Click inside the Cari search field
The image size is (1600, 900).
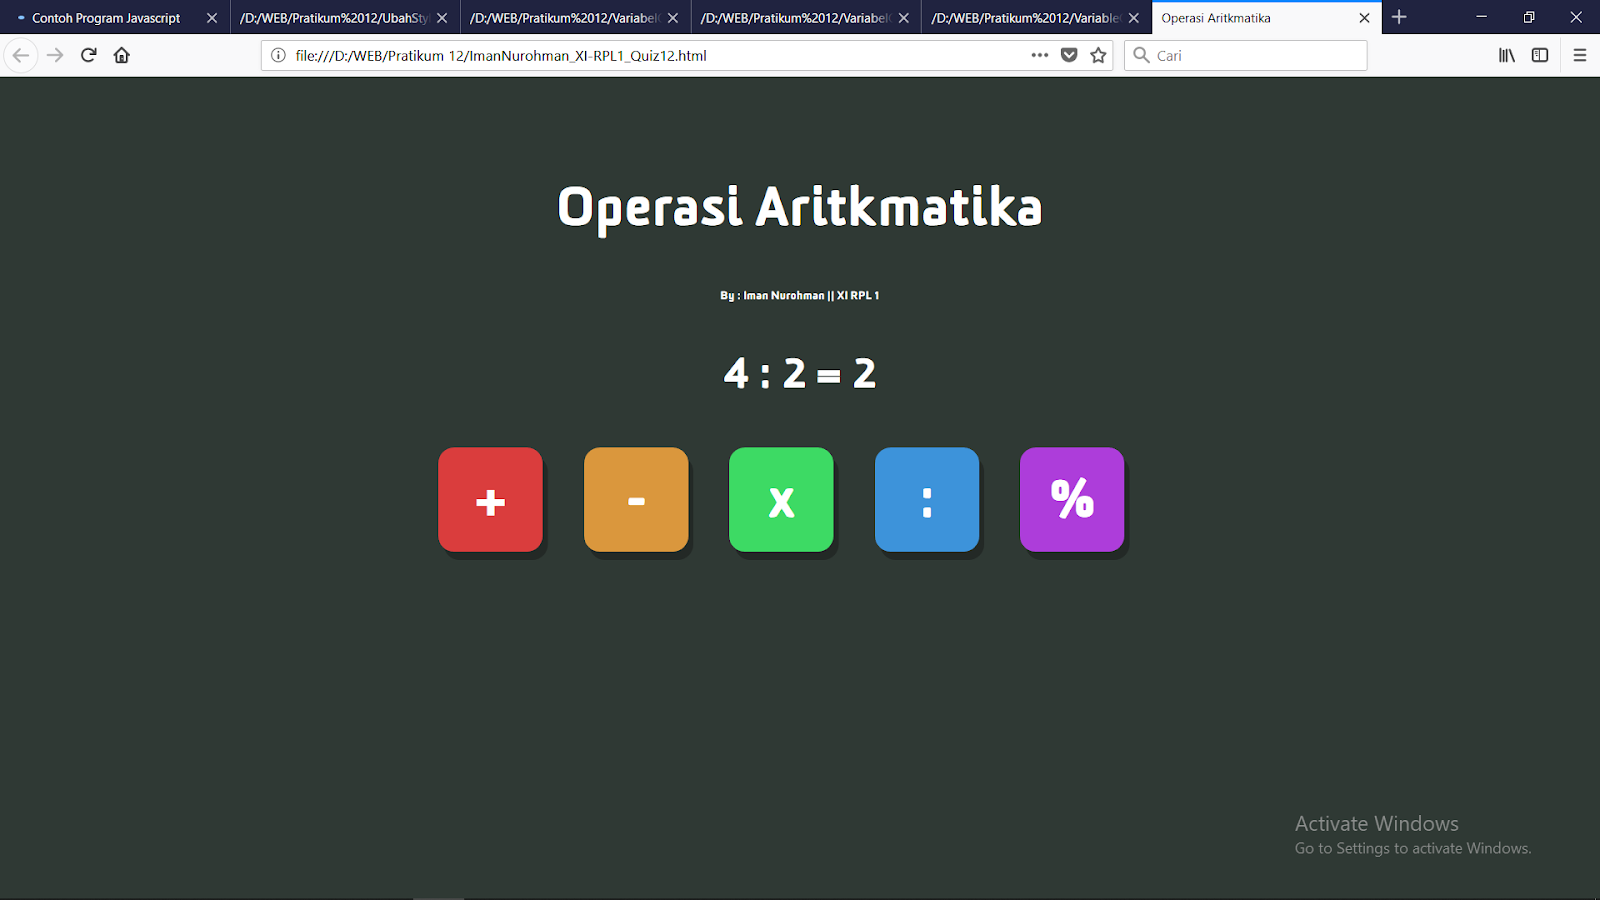click(x=1245, y=55)
